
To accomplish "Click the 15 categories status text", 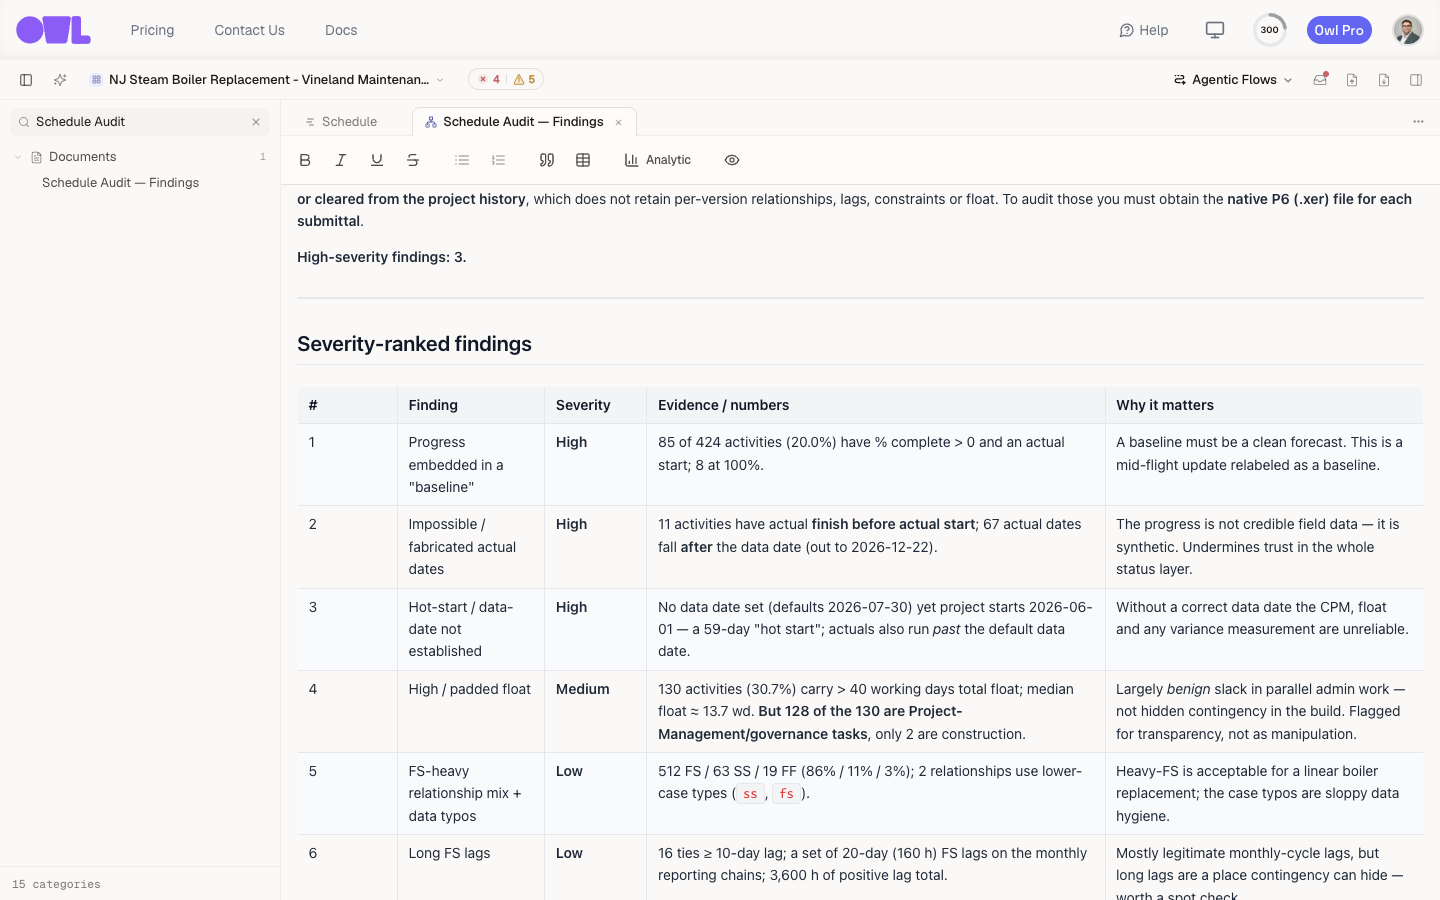I will (56, 884).
